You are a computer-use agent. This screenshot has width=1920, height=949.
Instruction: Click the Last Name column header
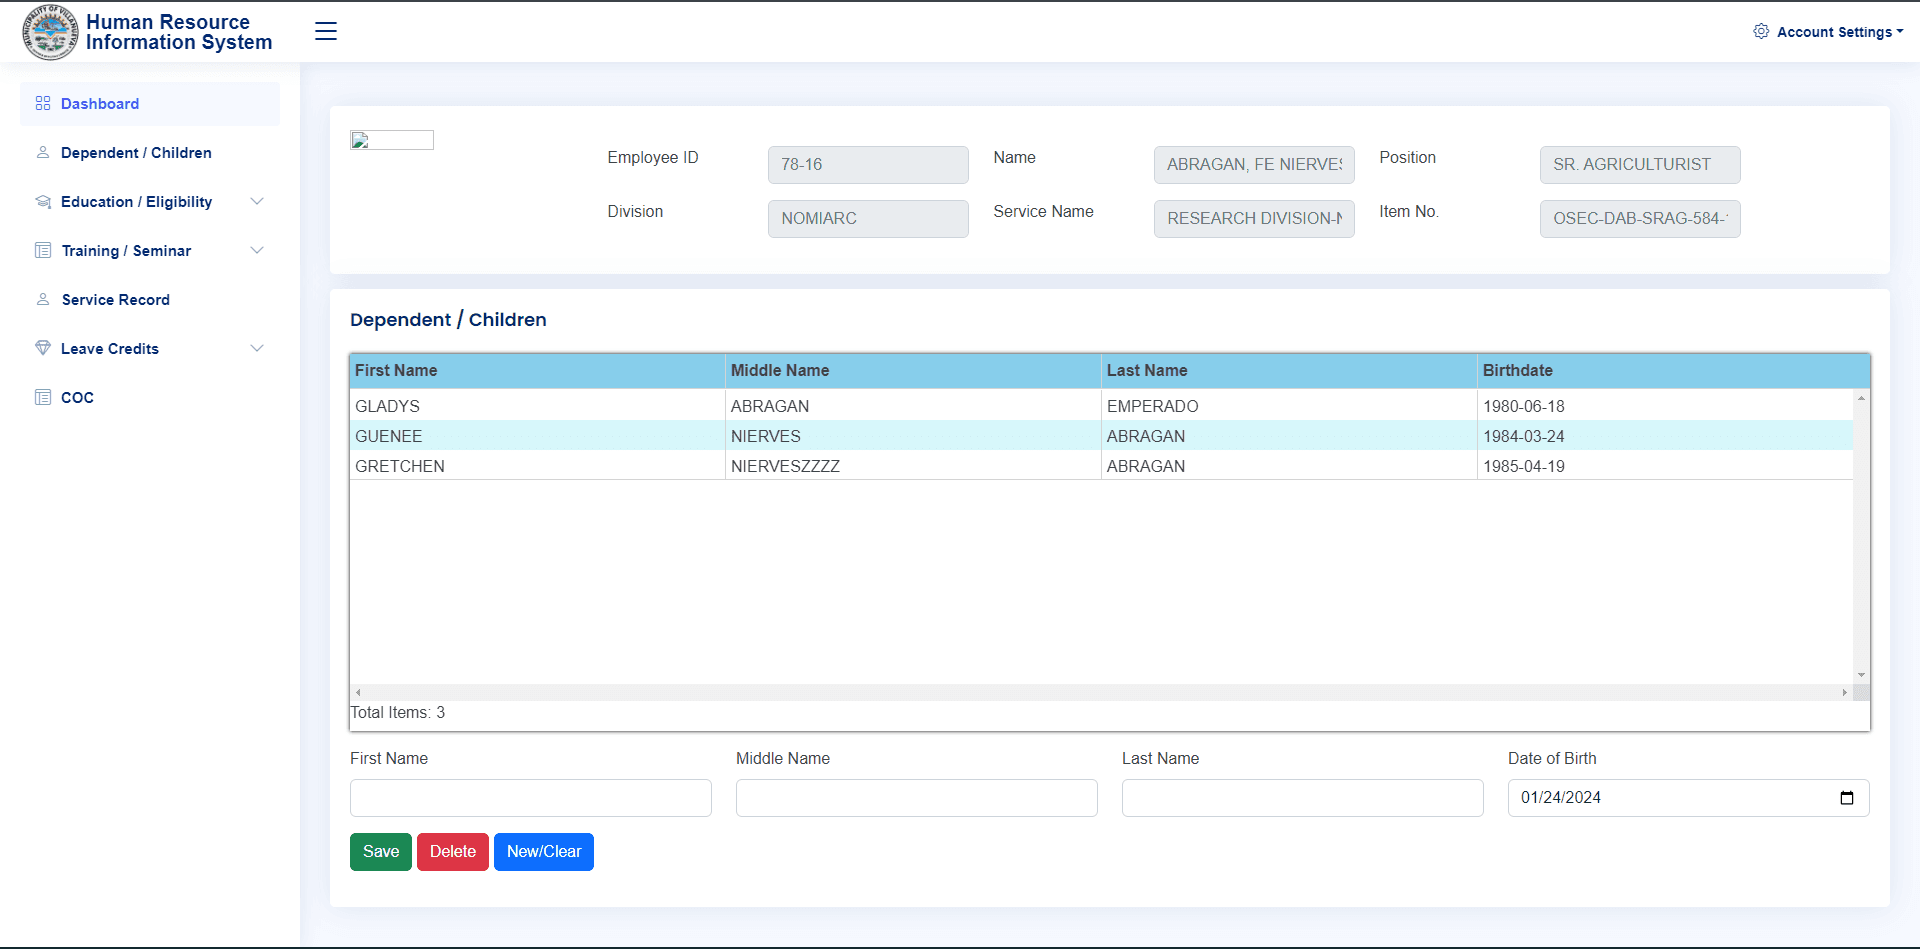point(1290,371)
